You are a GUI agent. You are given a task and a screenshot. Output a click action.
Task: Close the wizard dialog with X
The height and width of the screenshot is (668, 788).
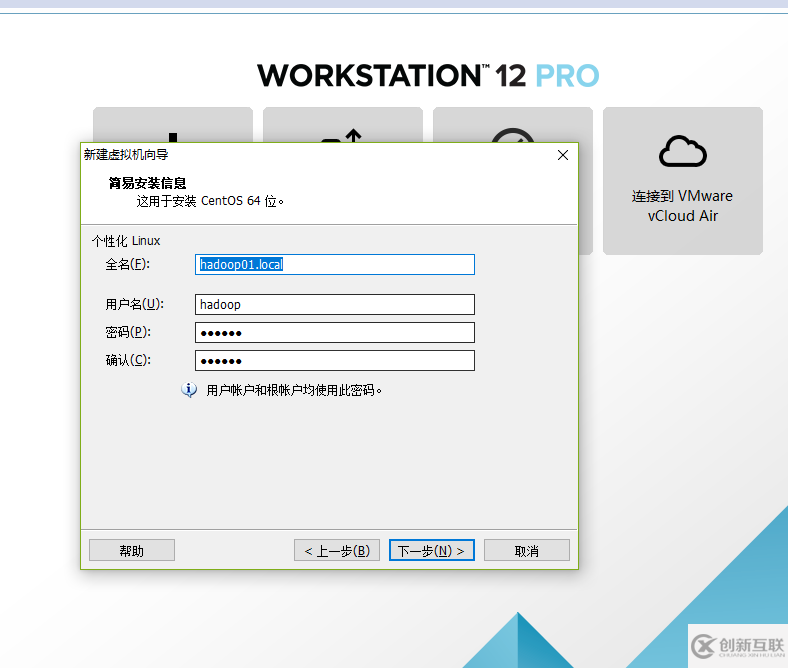pyautogui.click(x=563, y=155)
